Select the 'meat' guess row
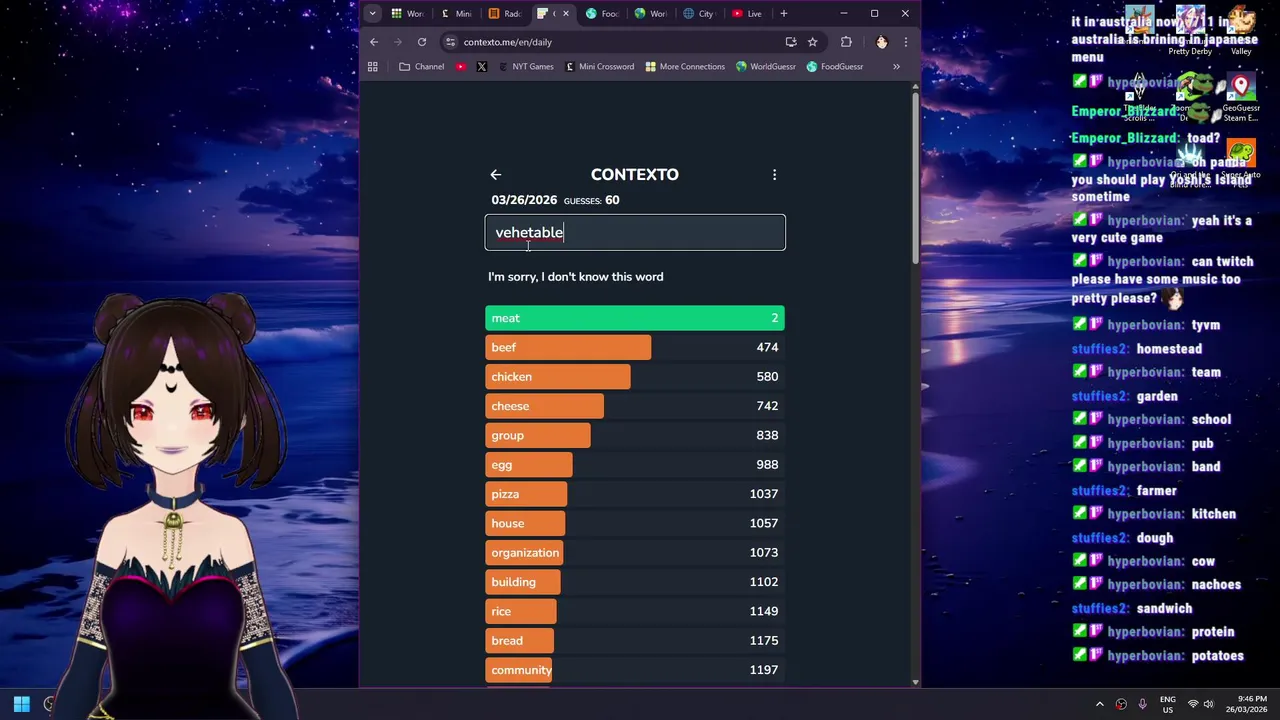The image size is (1280, 720). 635,318
